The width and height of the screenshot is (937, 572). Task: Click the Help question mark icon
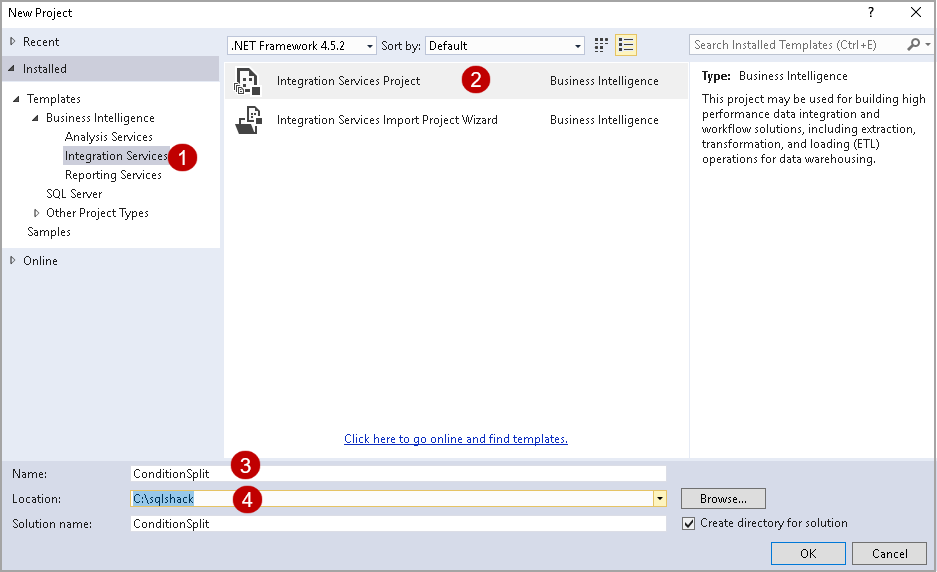(x=870, y=12)
